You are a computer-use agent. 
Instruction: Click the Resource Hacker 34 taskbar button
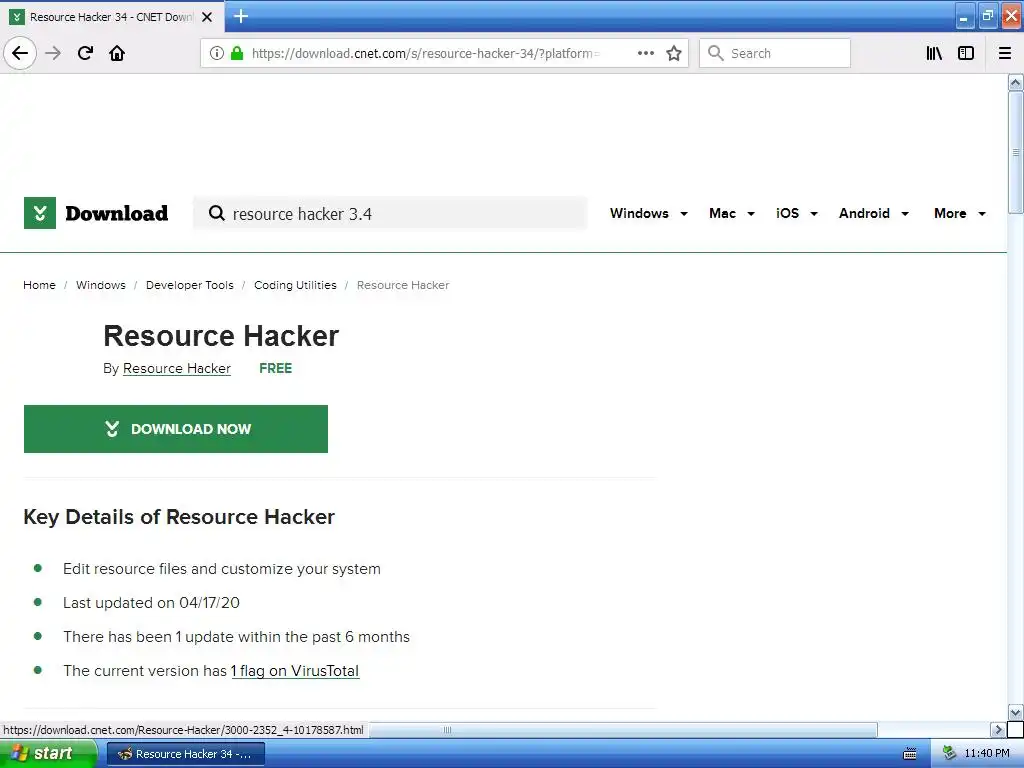185,754
